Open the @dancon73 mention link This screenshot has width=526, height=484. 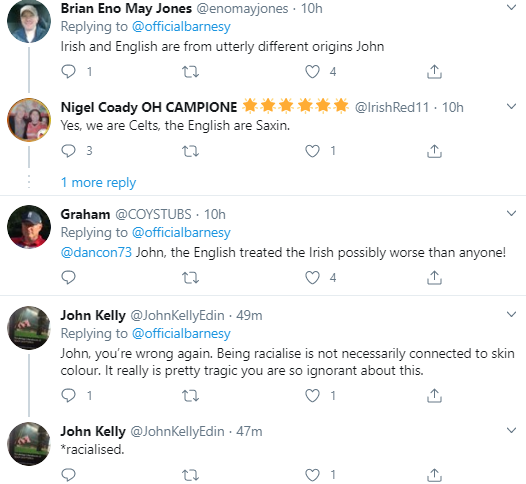(x=96, y=252)
